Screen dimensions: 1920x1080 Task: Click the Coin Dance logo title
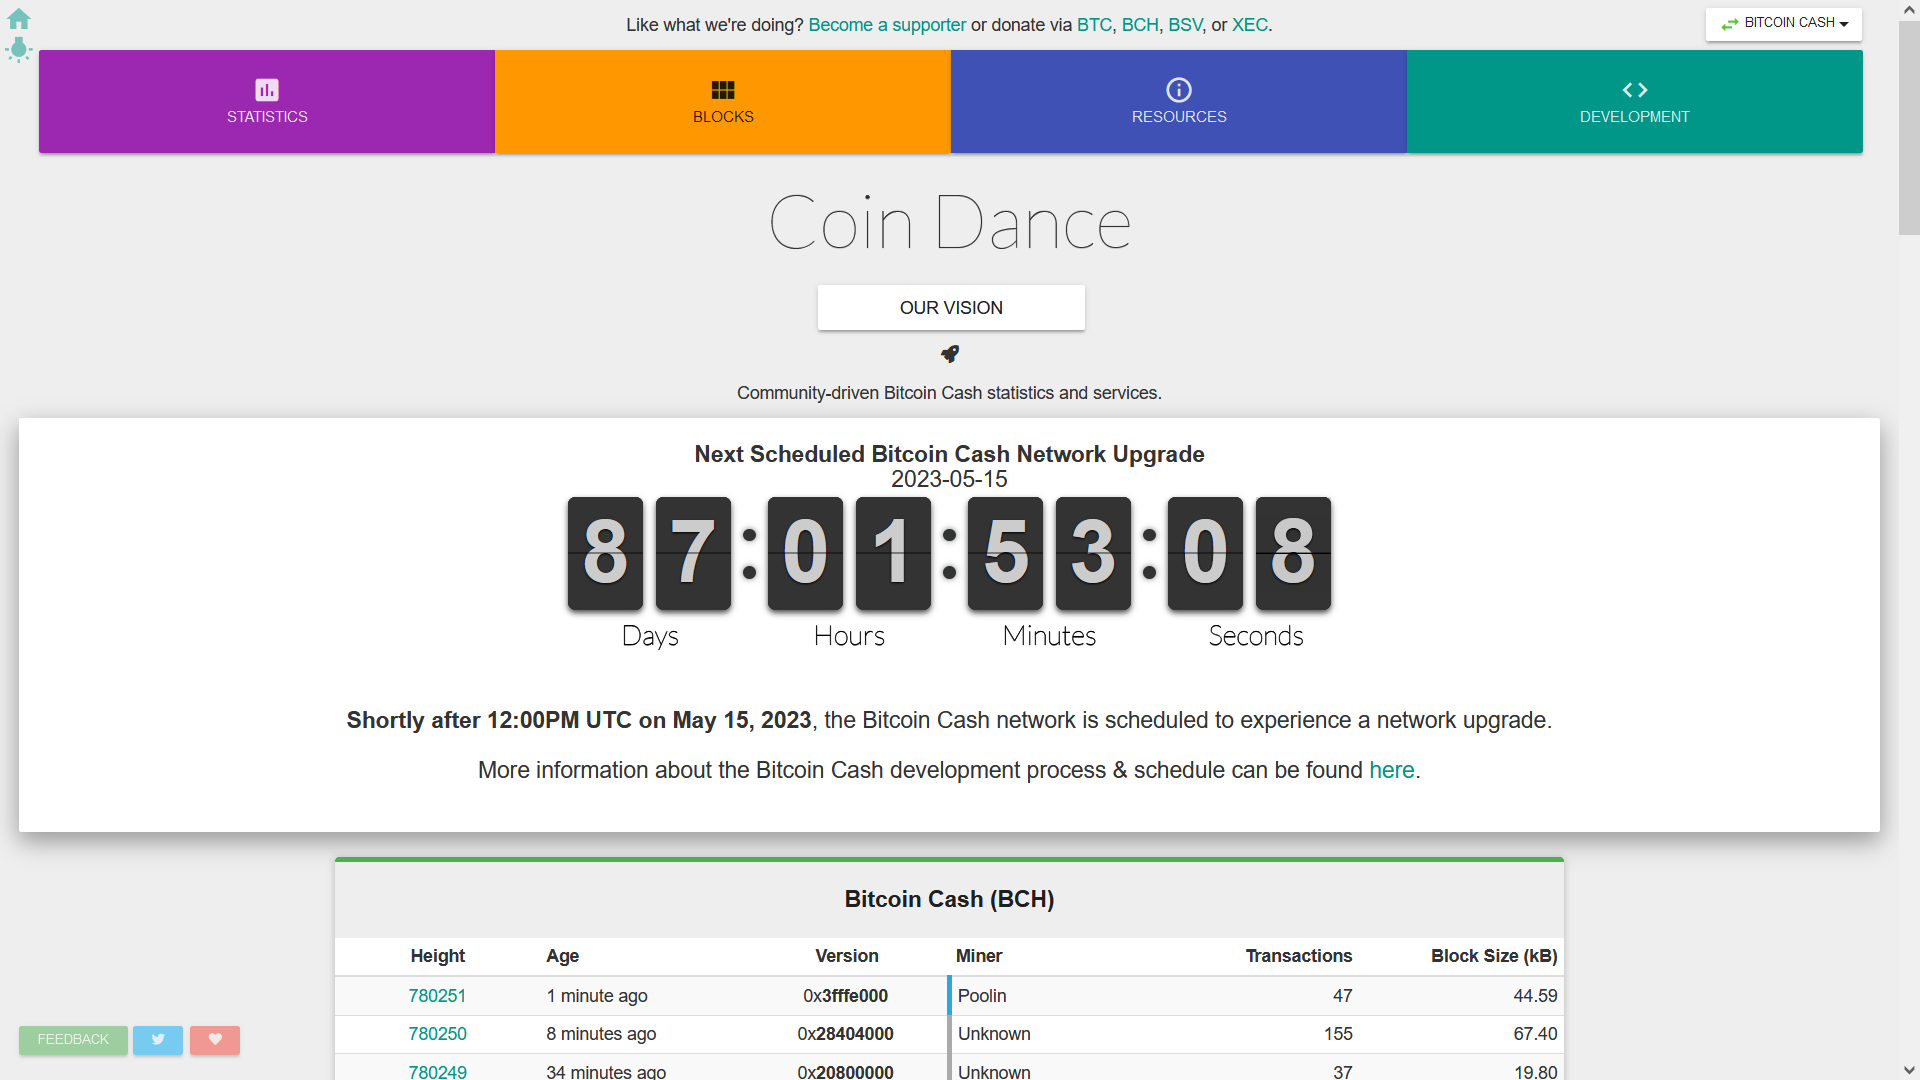(x=950, y=223)
